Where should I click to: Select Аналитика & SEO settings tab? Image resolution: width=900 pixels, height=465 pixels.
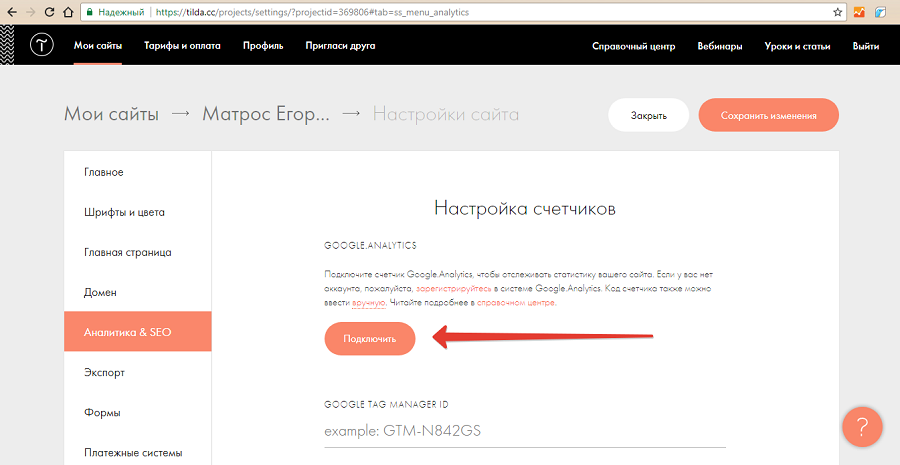tap(138, 331)
